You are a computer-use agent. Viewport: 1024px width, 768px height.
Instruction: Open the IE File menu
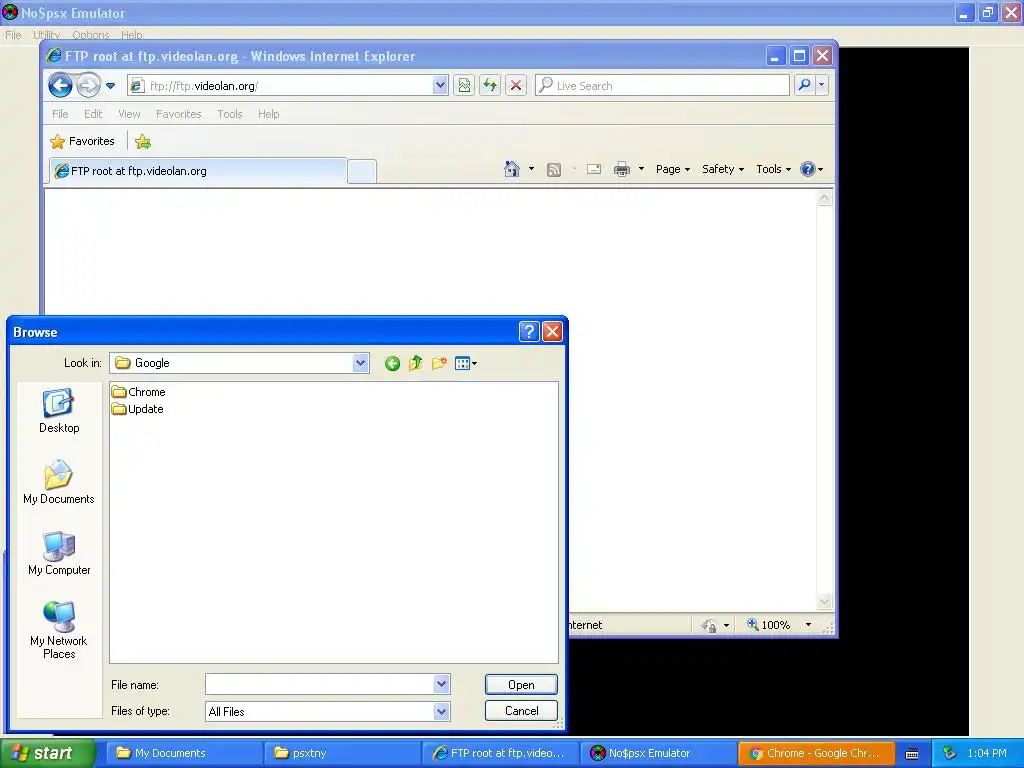click(60, 114)
